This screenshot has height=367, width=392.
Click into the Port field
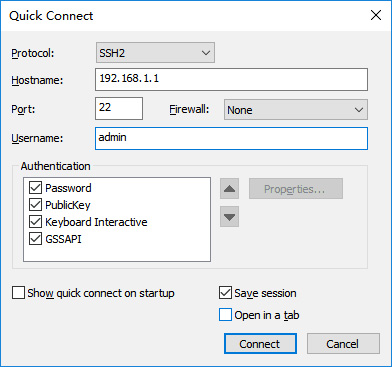point(119,108)
